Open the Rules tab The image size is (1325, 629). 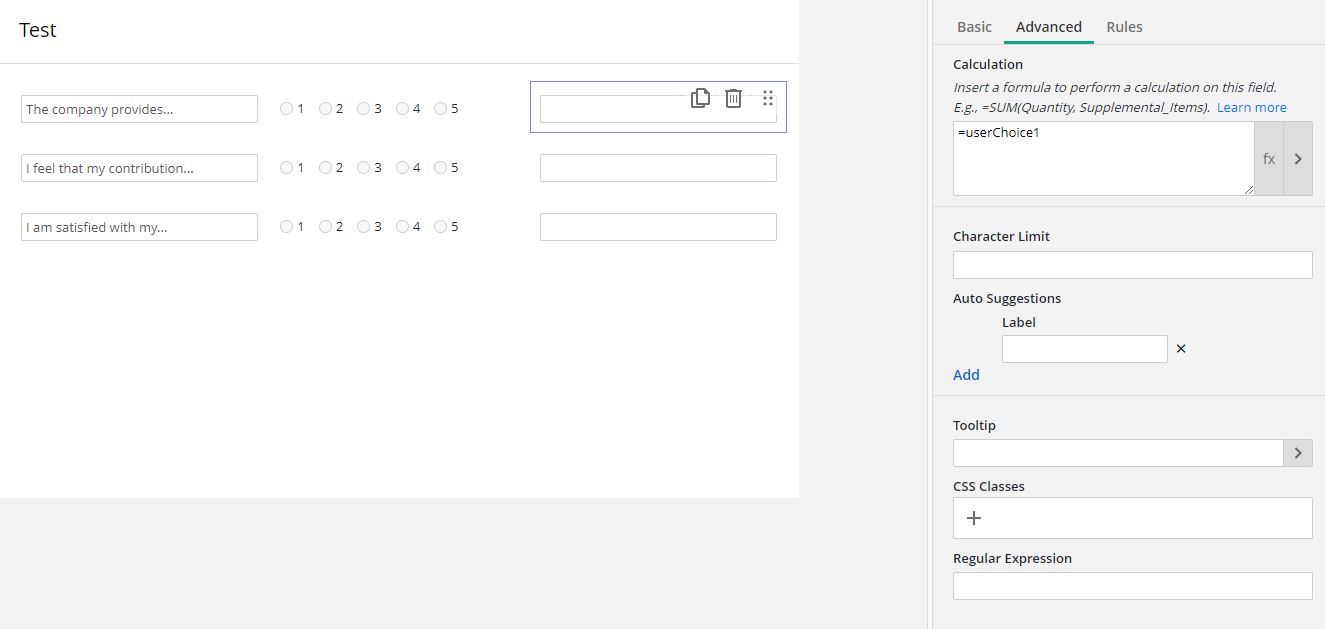[1124, 27]
